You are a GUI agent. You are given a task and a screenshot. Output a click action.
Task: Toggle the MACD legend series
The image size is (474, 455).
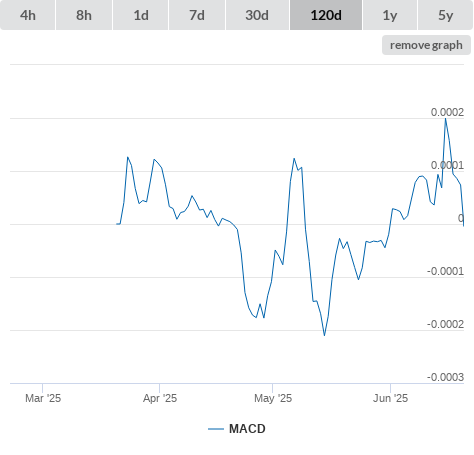[237, 429]
